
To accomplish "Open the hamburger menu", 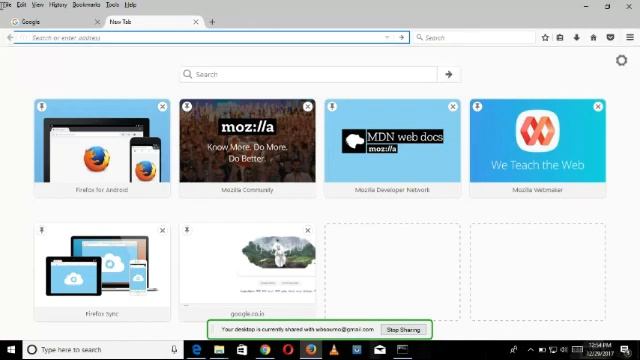I will point(630,38).
